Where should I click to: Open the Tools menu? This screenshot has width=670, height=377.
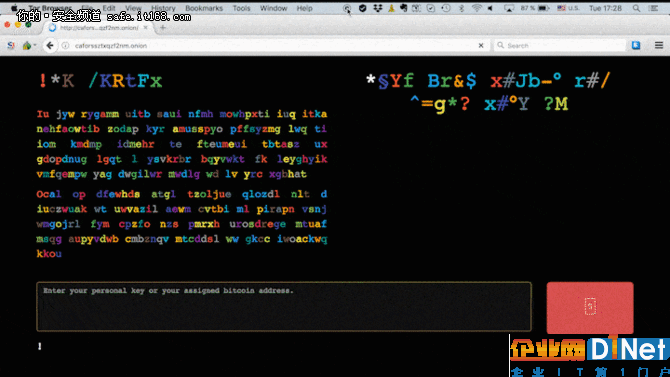click(x=241, y=8)
